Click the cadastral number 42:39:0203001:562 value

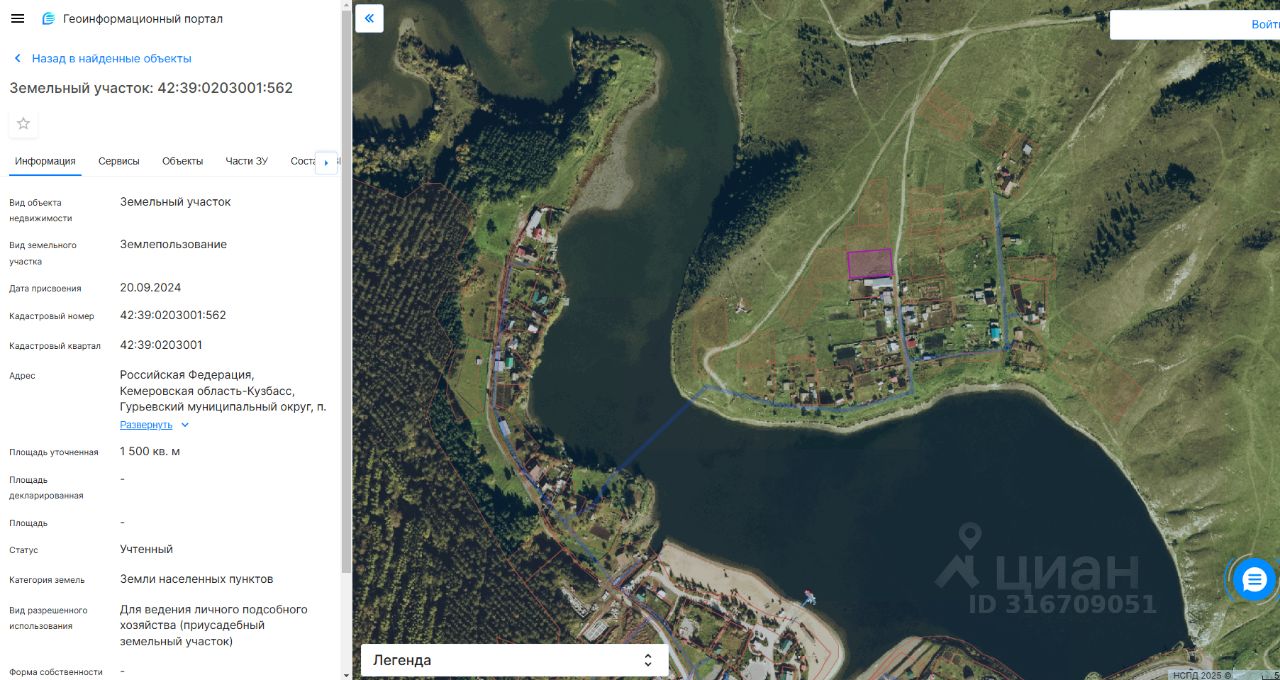(x=173, y=315)
